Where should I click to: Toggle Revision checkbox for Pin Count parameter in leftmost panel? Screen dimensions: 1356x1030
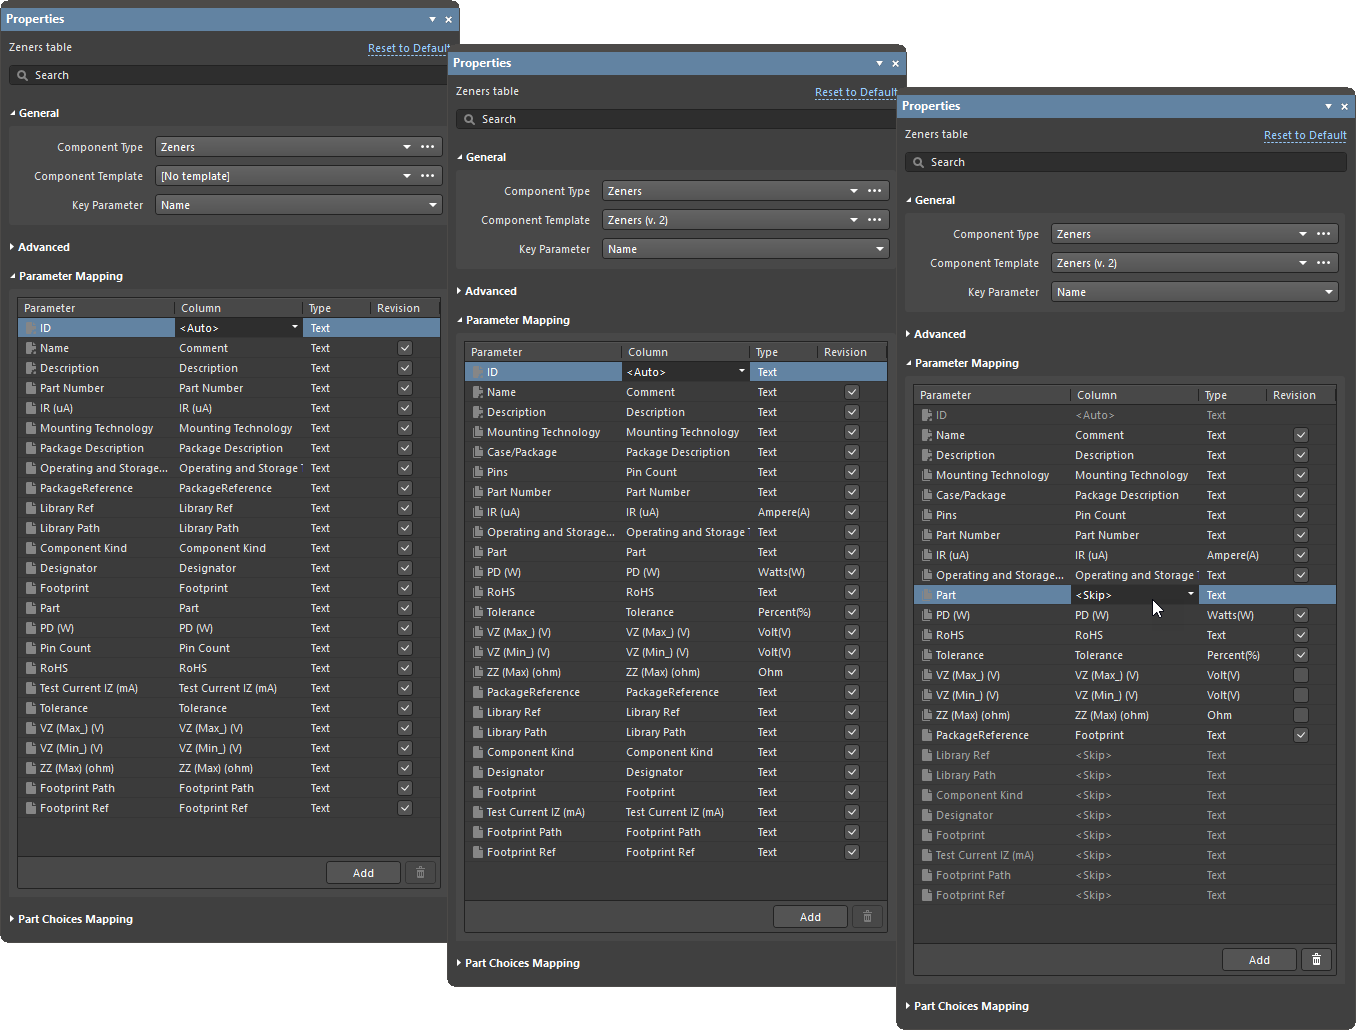point(405,648)
